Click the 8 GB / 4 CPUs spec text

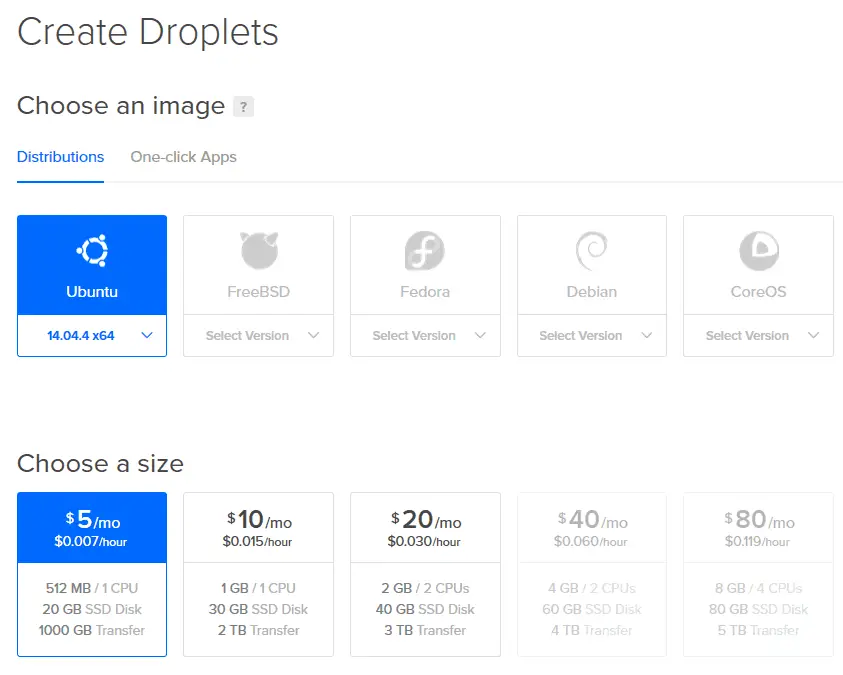(x=759, y=588)
